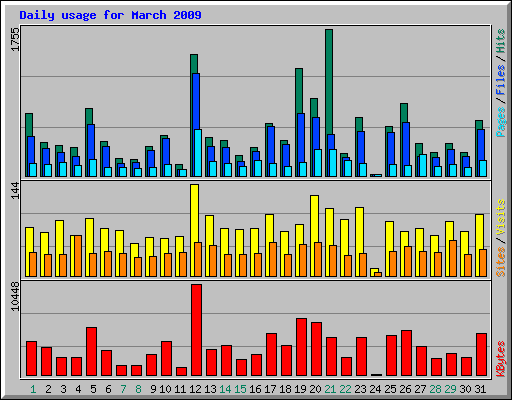The height and width of the screenshot is (400, 512).
Task: Select day label 11 on the axis
Action: pos(180,389)
